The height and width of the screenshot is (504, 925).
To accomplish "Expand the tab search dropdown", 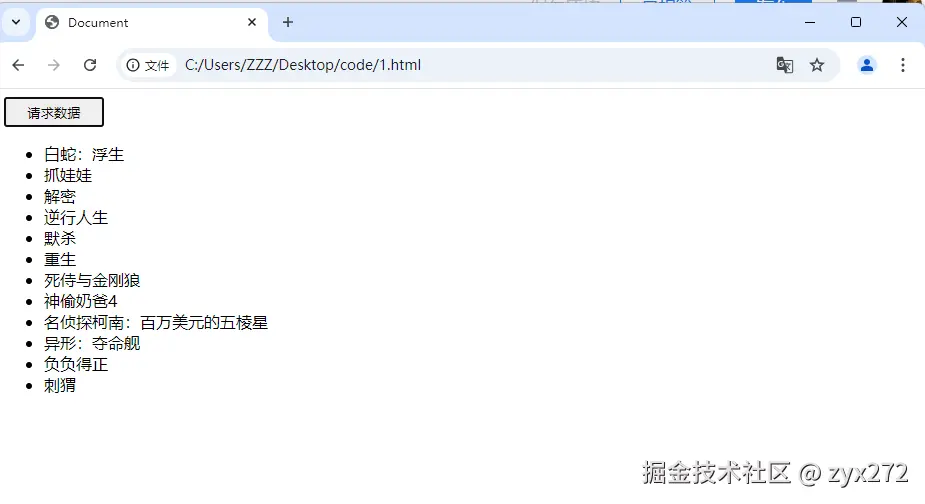I will pos(16,22).
